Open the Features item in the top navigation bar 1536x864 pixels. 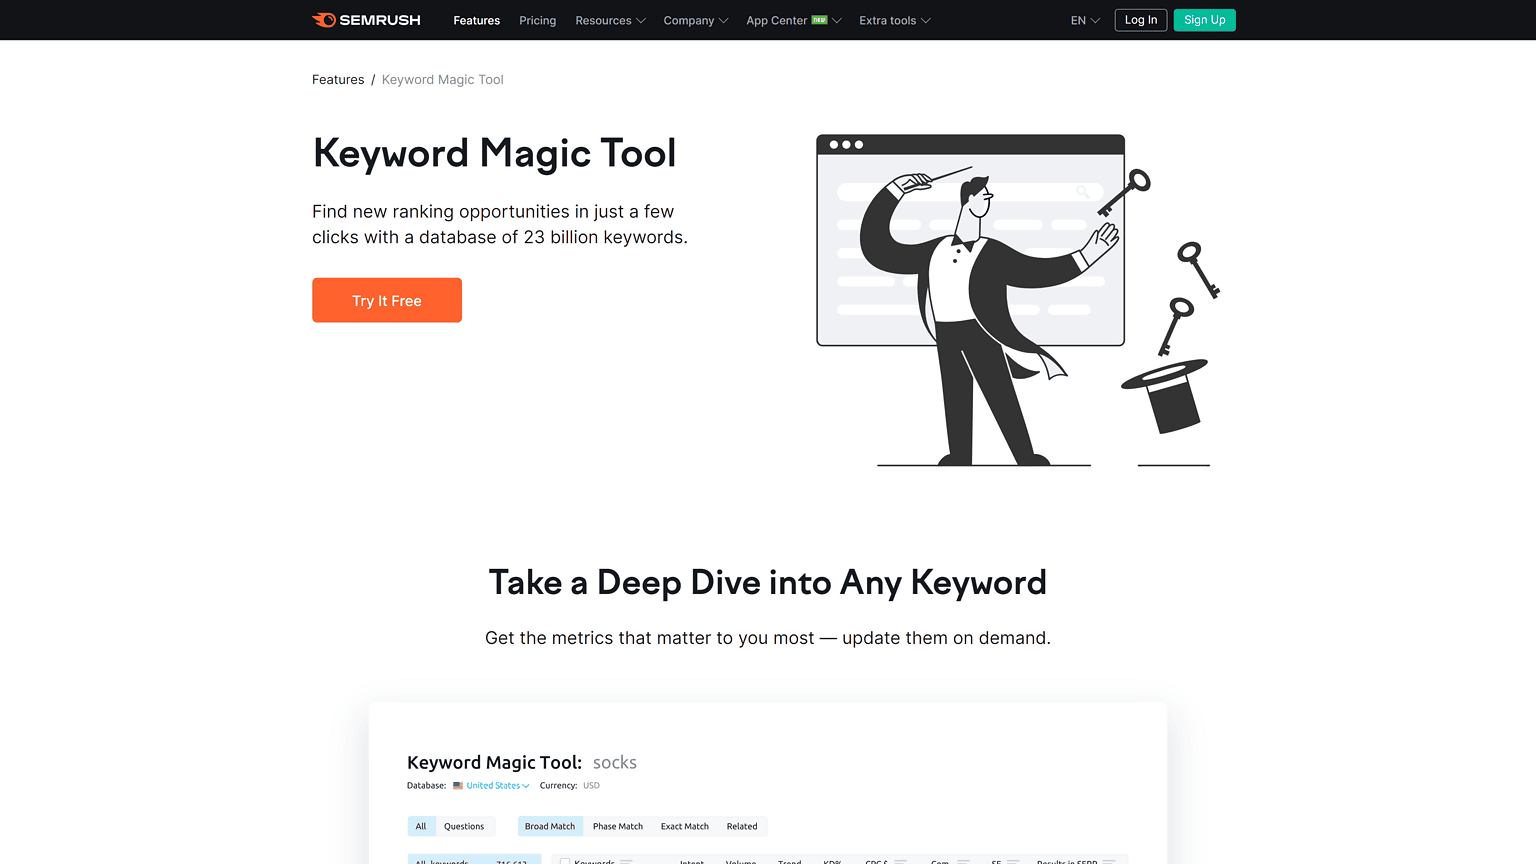click(x=476, y=20)
